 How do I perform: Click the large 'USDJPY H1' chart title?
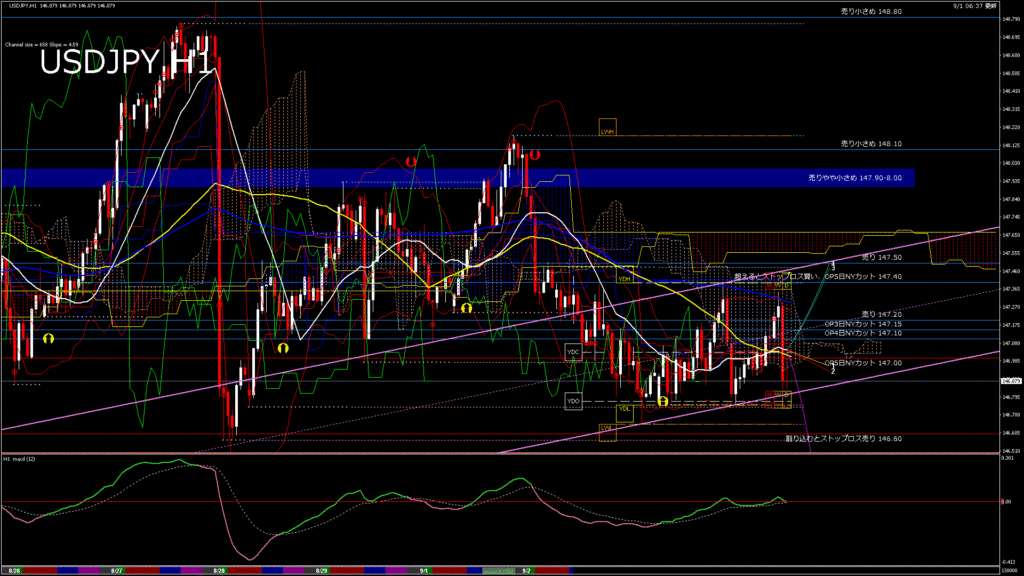pos(125,63)
